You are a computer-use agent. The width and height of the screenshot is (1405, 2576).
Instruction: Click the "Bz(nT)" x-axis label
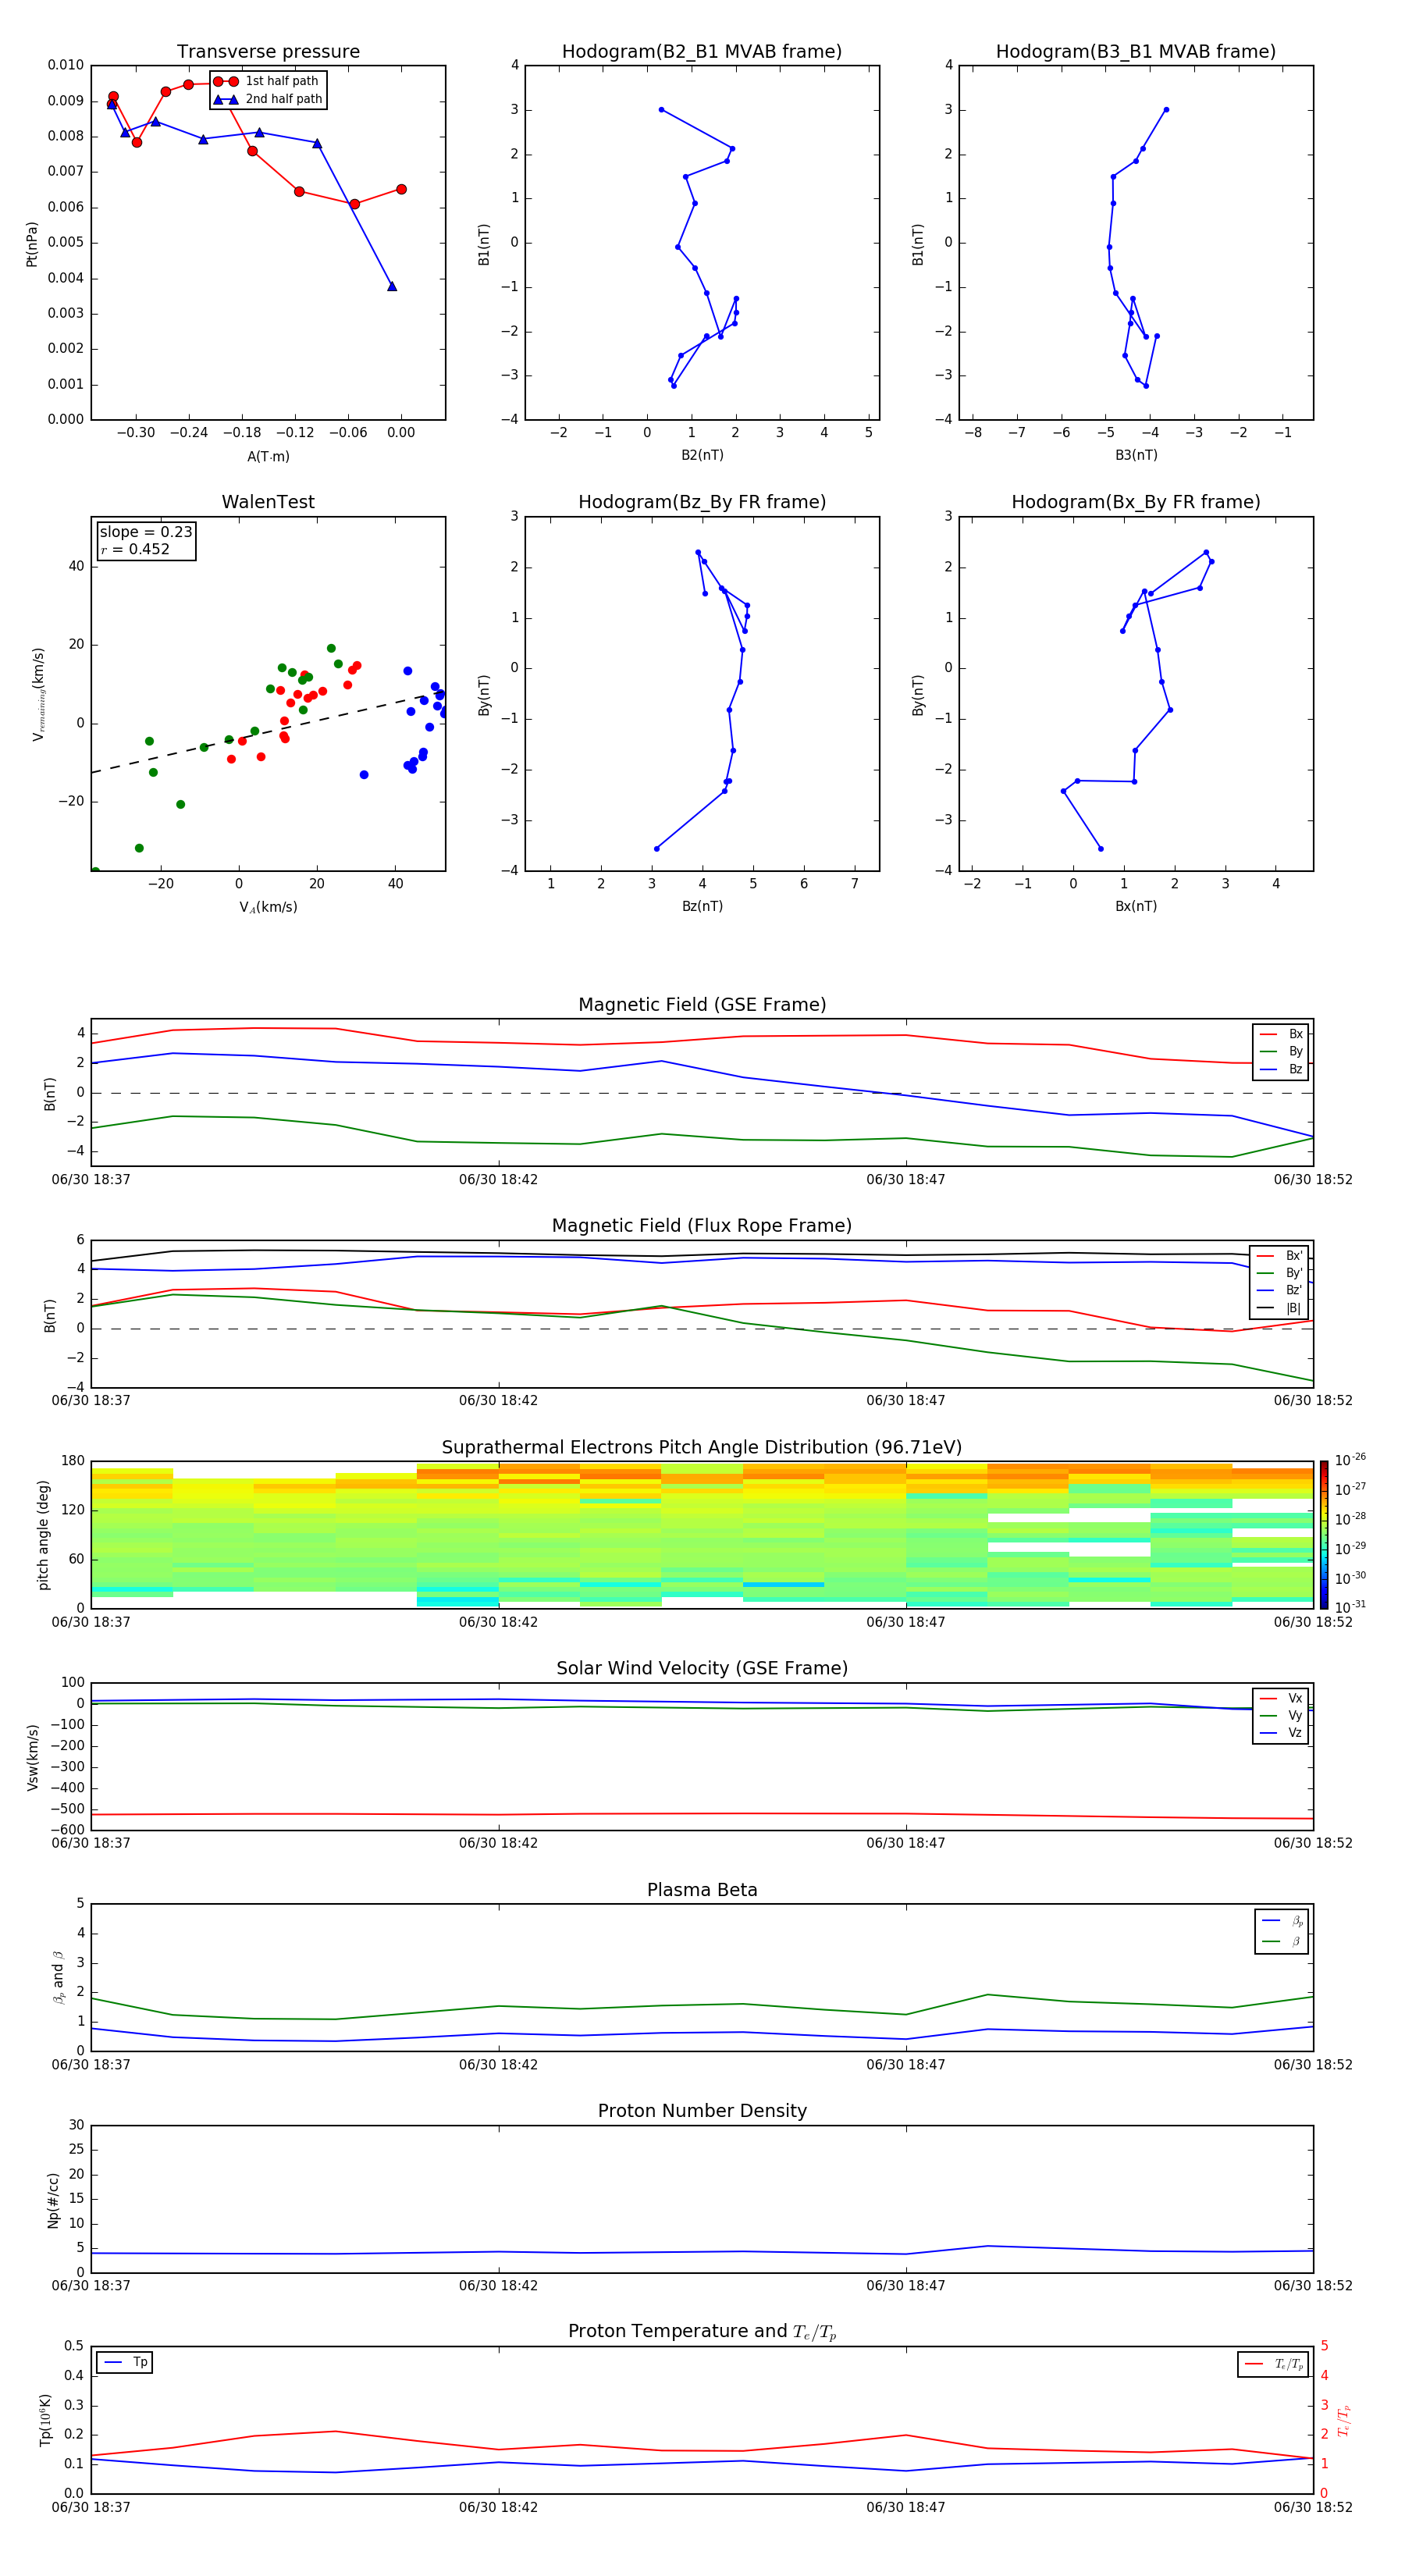(x=702, y=906)
